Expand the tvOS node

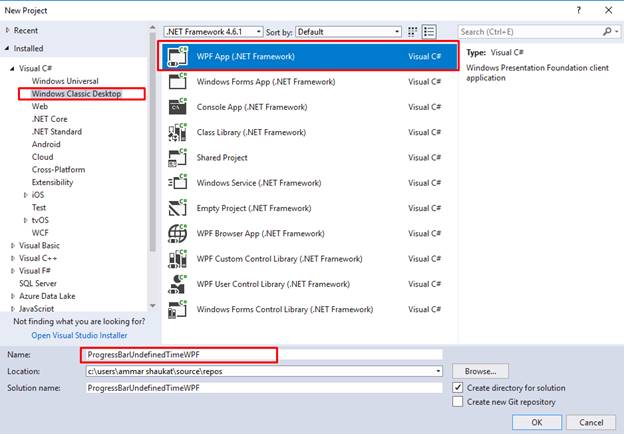click(x=25, y=220)
